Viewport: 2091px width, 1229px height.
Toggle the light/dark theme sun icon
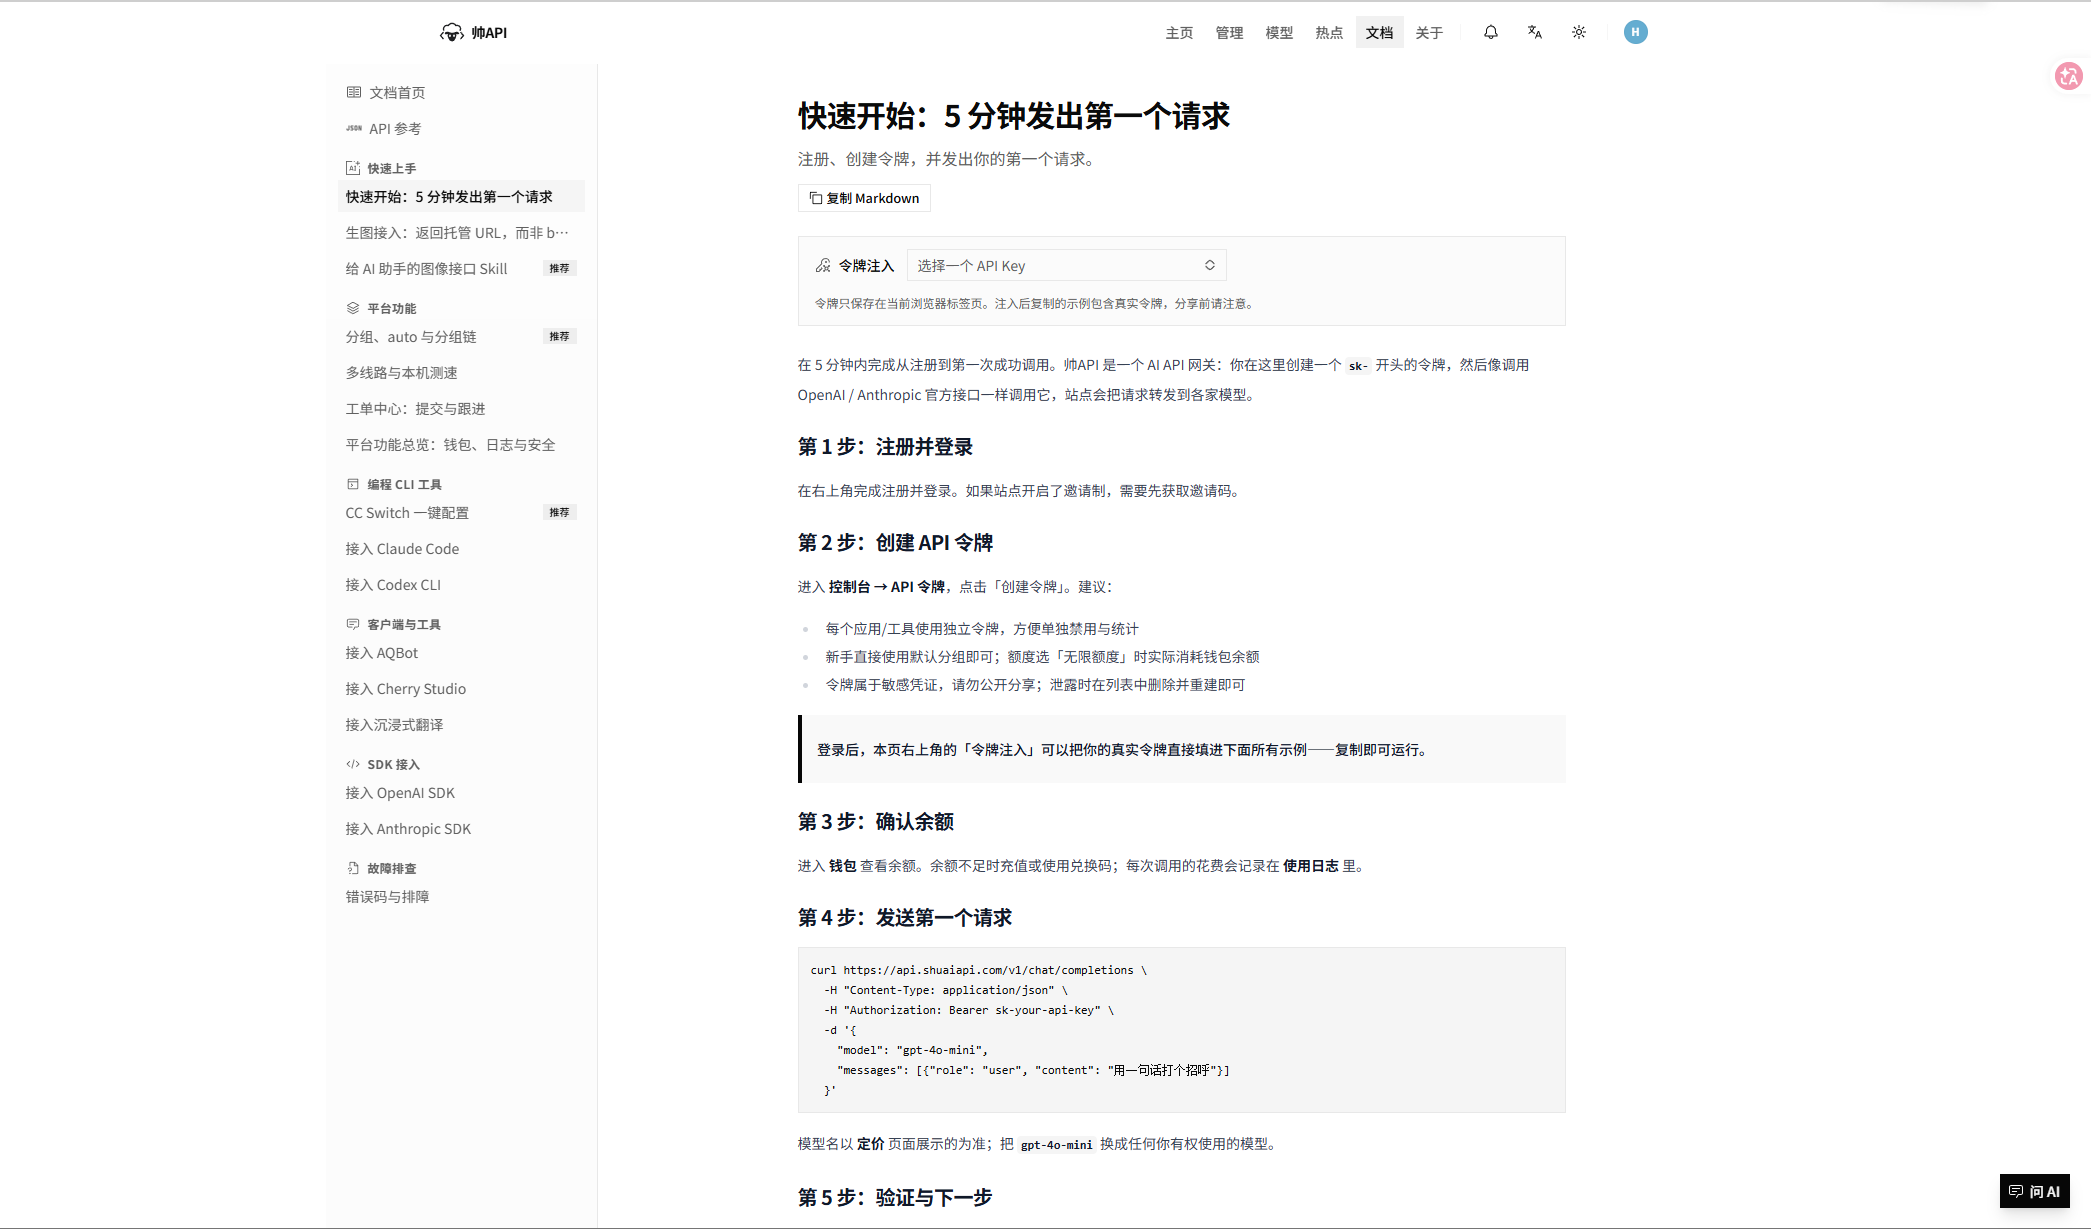coord(1579,32)
